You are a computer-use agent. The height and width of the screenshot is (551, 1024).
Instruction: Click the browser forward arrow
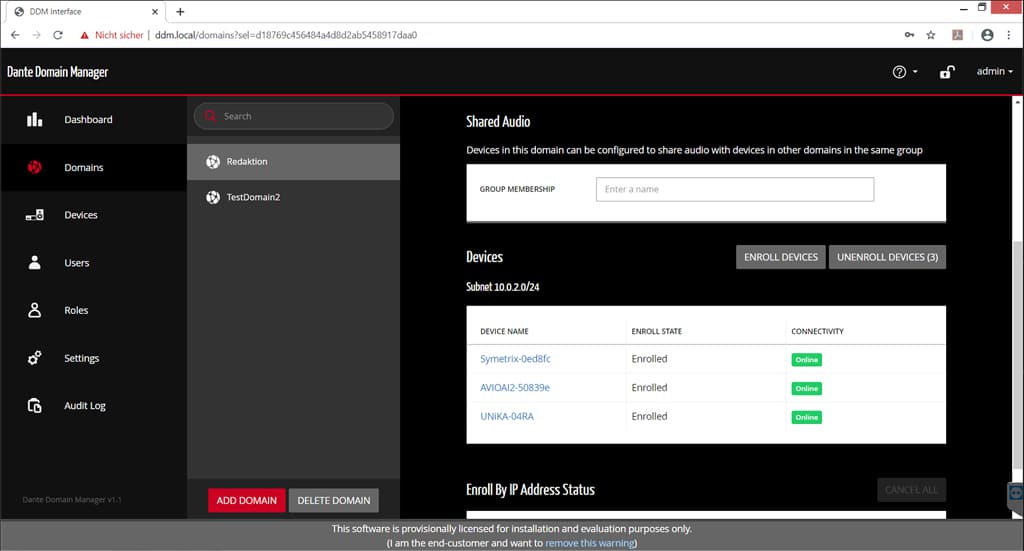37,35
